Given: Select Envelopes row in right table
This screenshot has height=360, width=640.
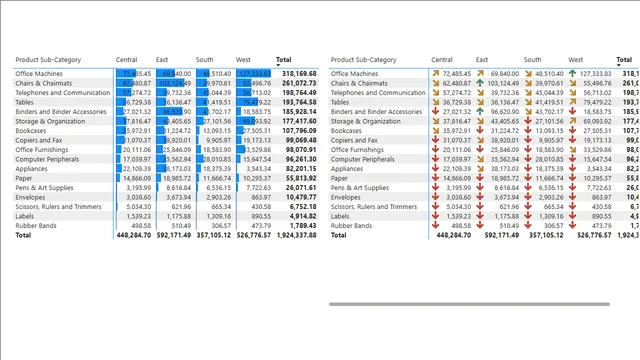Looking at the screenshot, I should coord(346,197).
